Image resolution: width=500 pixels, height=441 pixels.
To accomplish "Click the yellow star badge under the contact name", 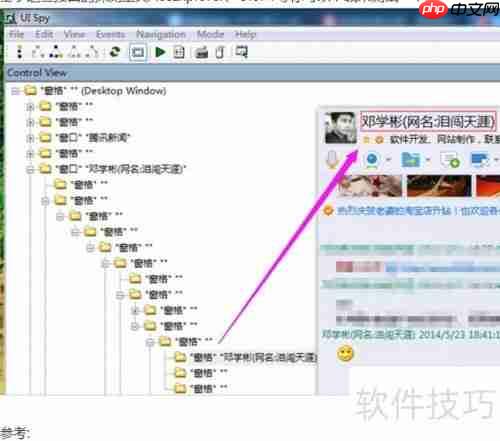I will (x=366, y=140).
